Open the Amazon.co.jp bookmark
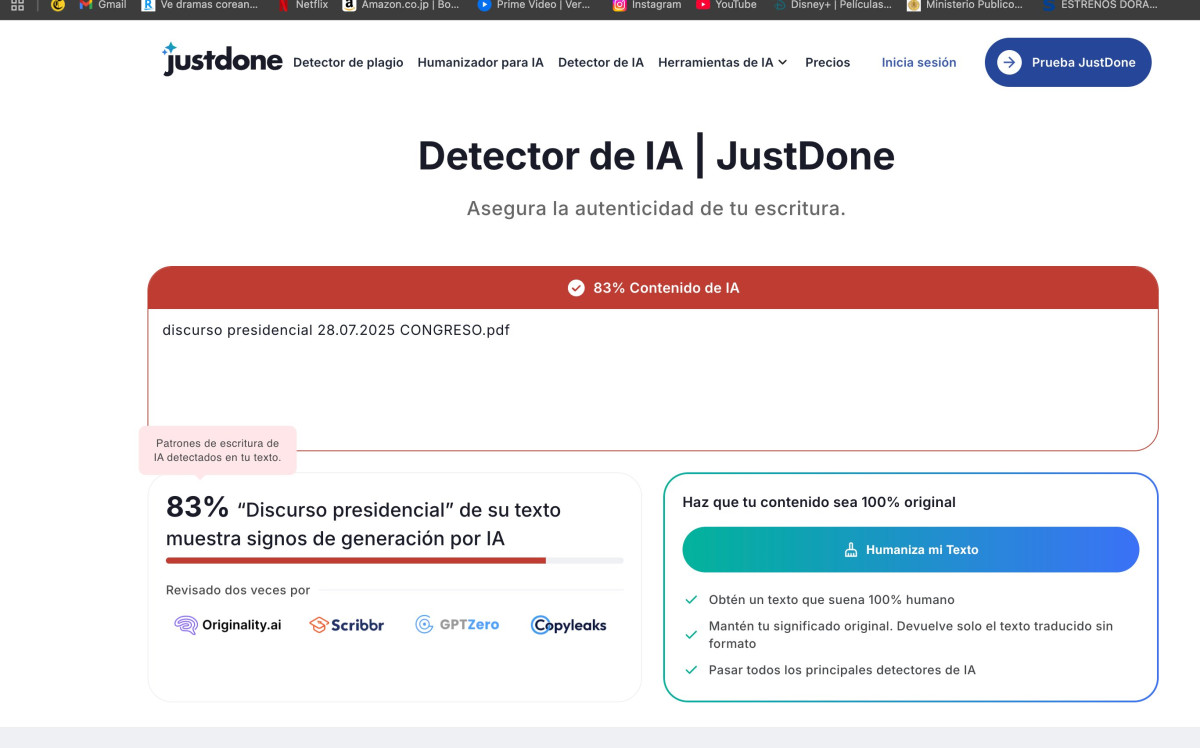Screen dimensions: 1200x748 (401, 5)
